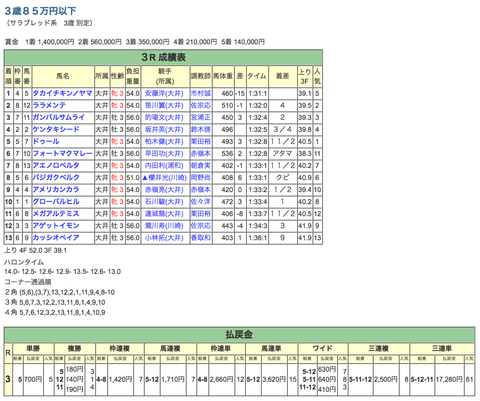
Task: Click the 馬名 column header
Action: (63, 76)
